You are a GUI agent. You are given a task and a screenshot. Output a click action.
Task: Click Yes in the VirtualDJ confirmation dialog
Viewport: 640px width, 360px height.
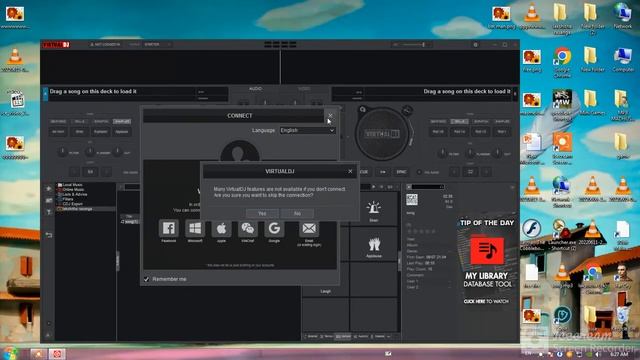pos(262,213)
